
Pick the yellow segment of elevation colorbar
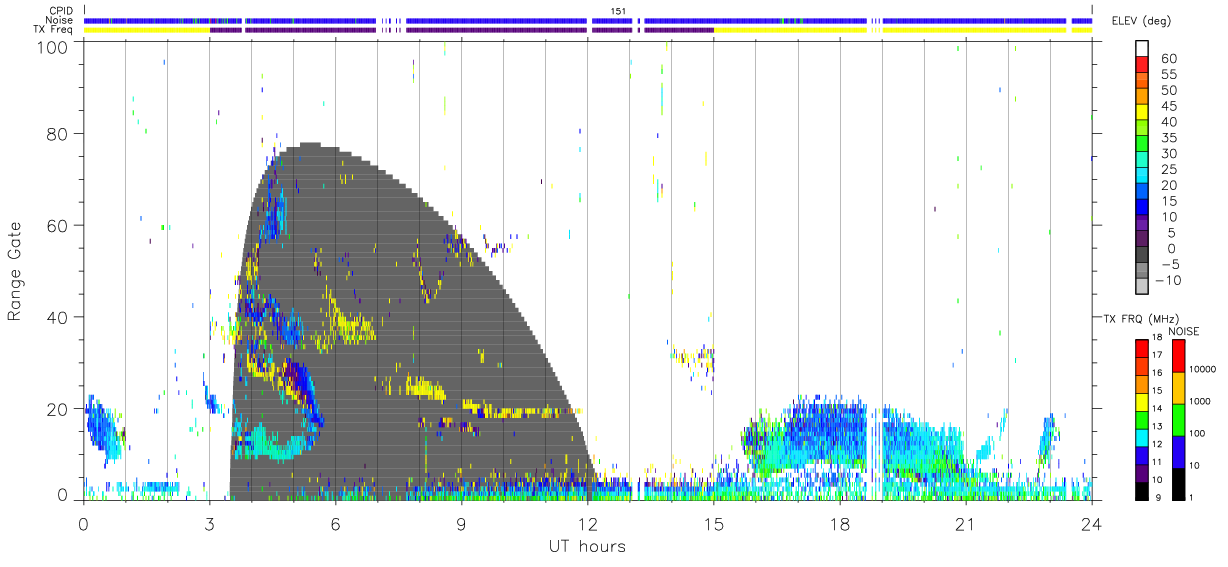click(x=1141, y=113)
